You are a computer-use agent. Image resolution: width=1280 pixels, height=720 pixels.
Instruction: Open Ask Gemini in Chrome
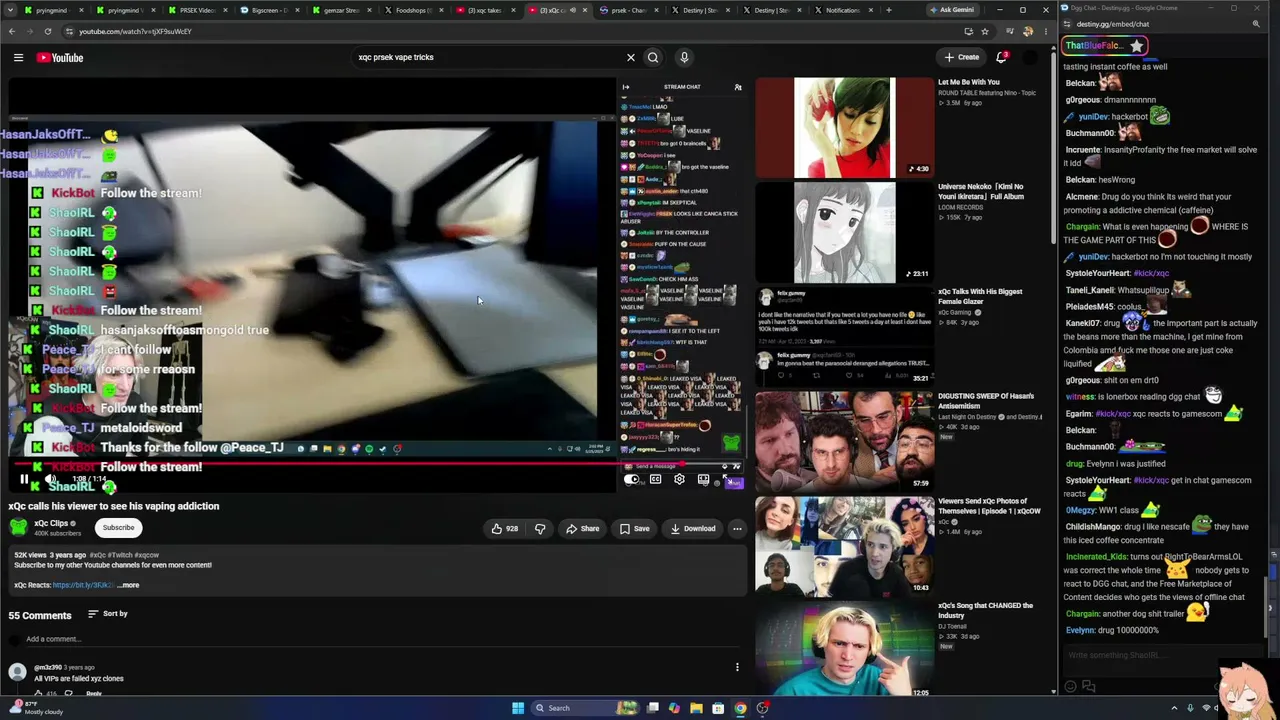[x=951, y=10]
